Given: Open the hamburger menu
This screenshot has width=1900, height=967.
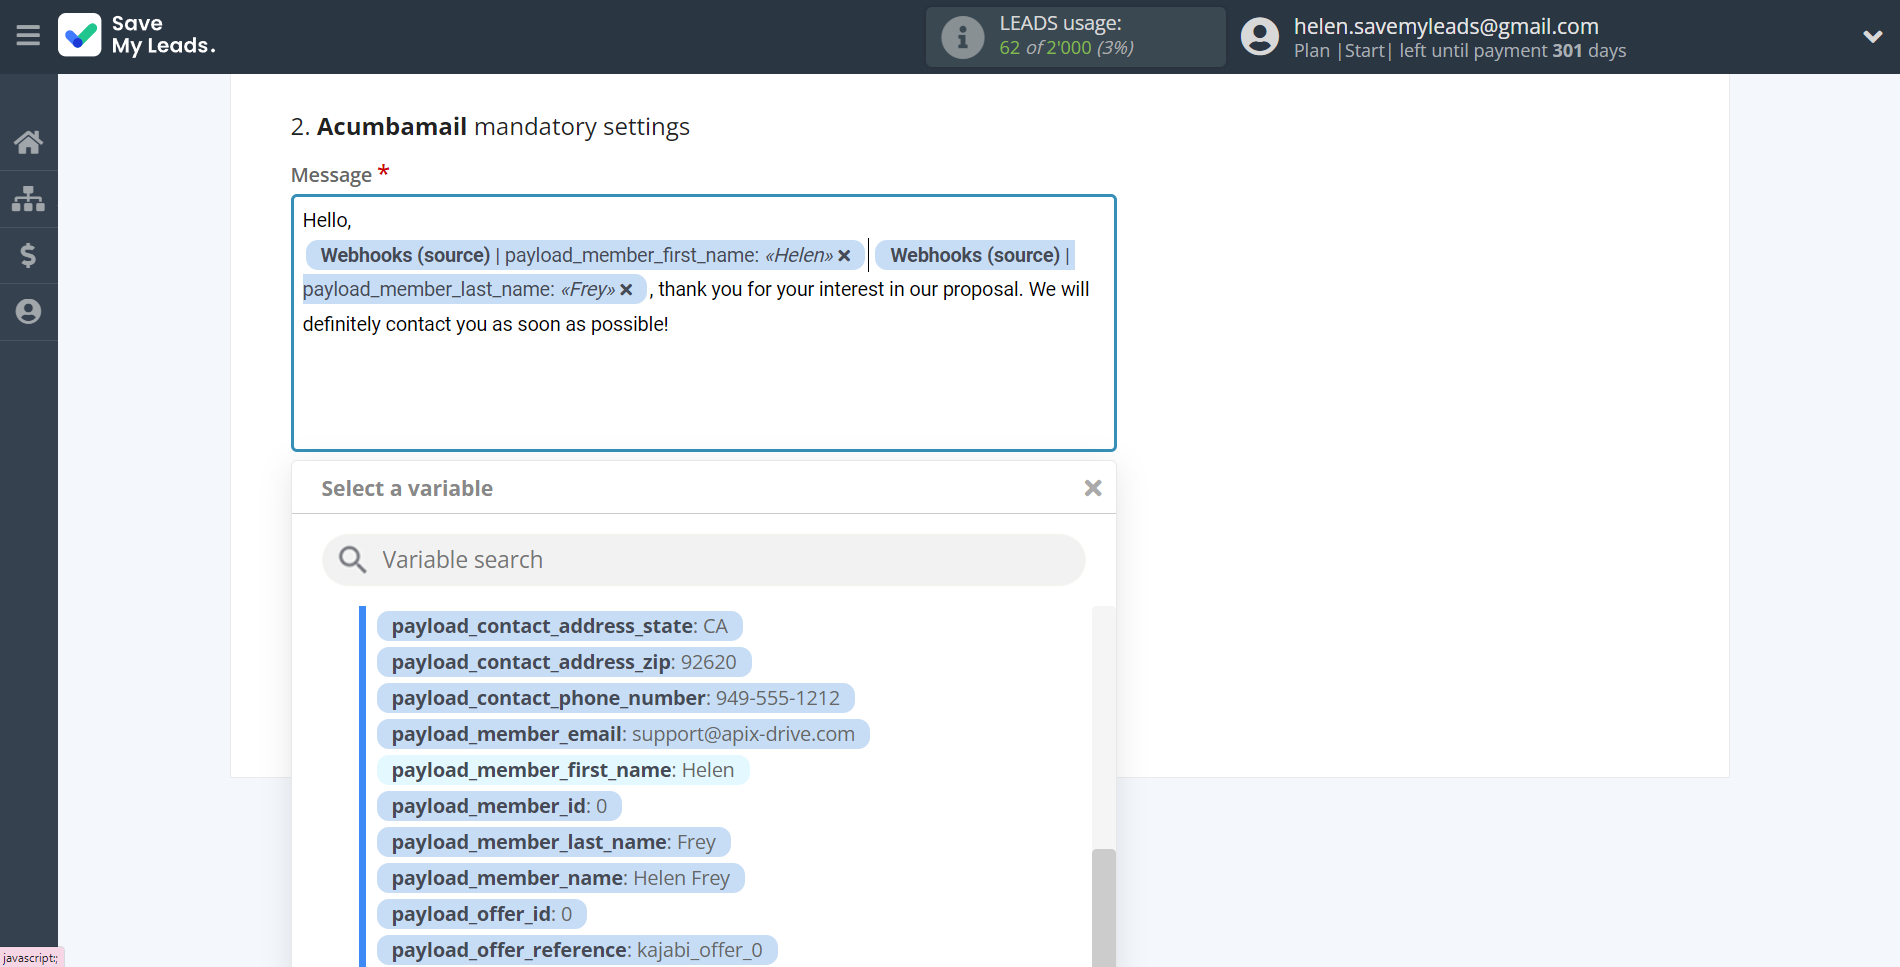Looking at the screenshot, I should pos(28,36).
